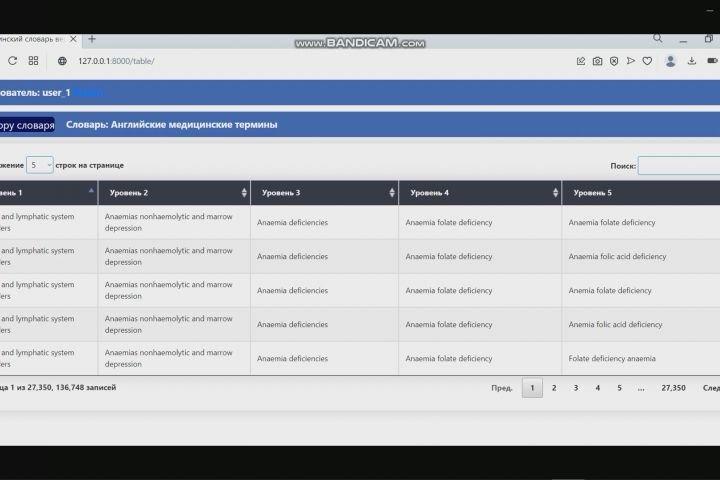Open a new browser tab with plus
720x480 pixels.
click(92, 39)
